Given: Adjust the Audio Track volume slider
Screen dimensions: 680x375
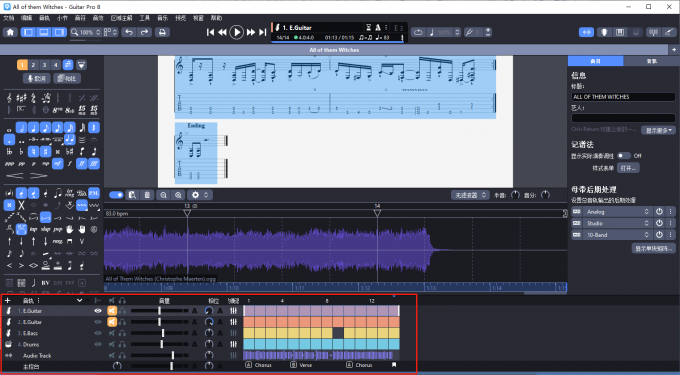Looking at the screenshot, I should pyautogui.click(x=172, y=355).
